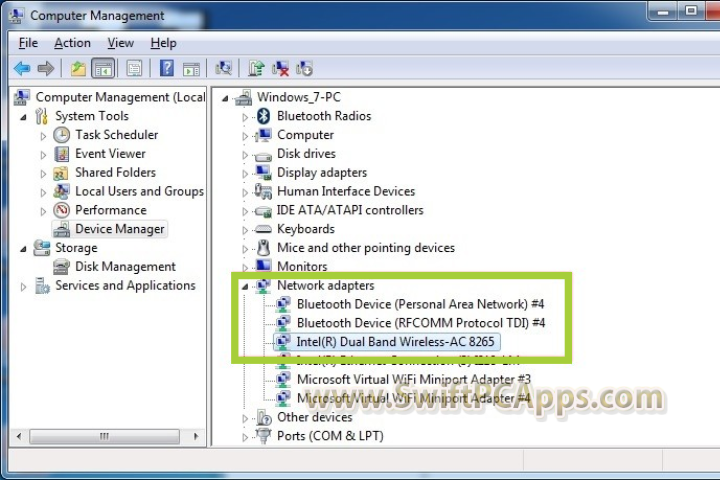Click the Mice and other pointing devices icon
The image size is (720, 480).
264,248
